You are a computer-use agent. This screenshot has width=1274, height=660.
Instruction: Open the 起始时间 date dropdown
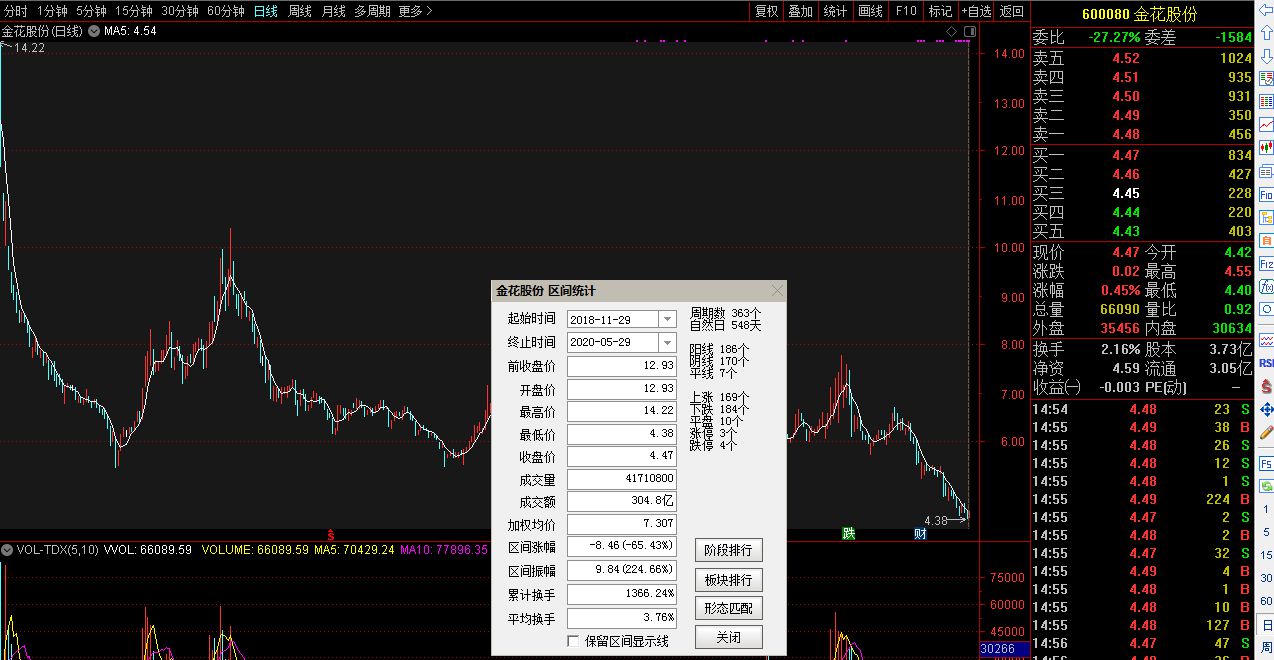click(667, 319)
